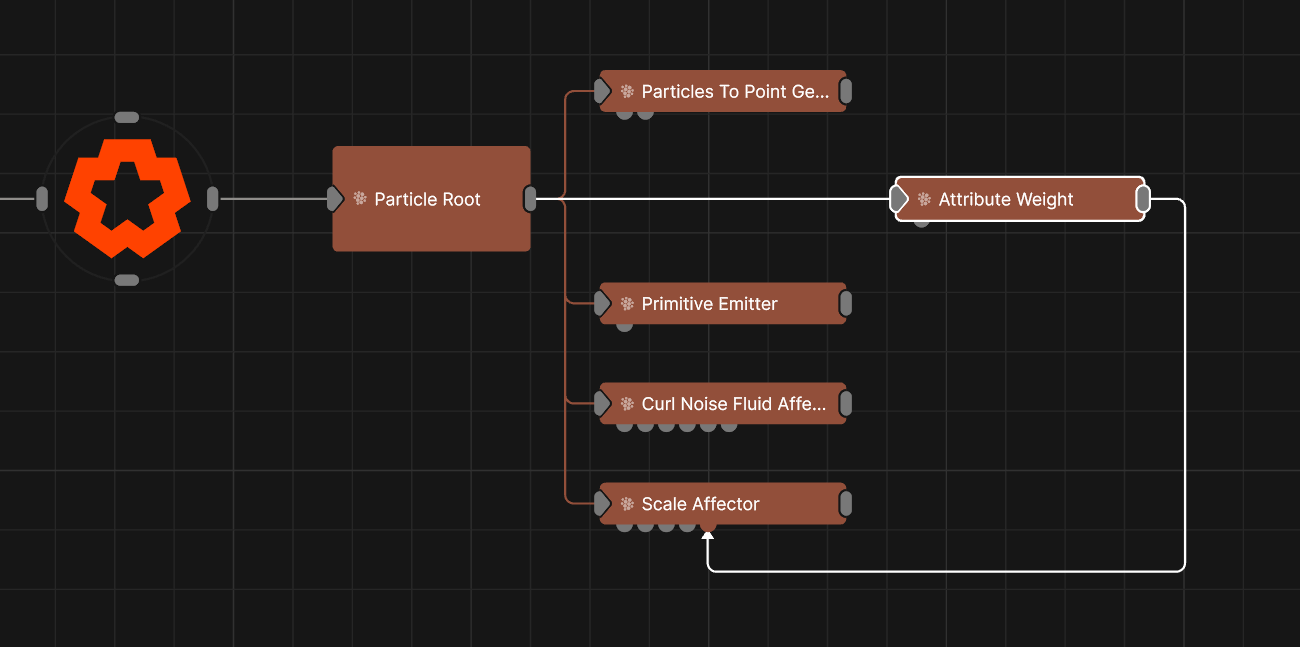This screenshot has height=647, width=1300.
Task: Click the input arrow of Attribute Weight
Action: [x=900, y=199]
